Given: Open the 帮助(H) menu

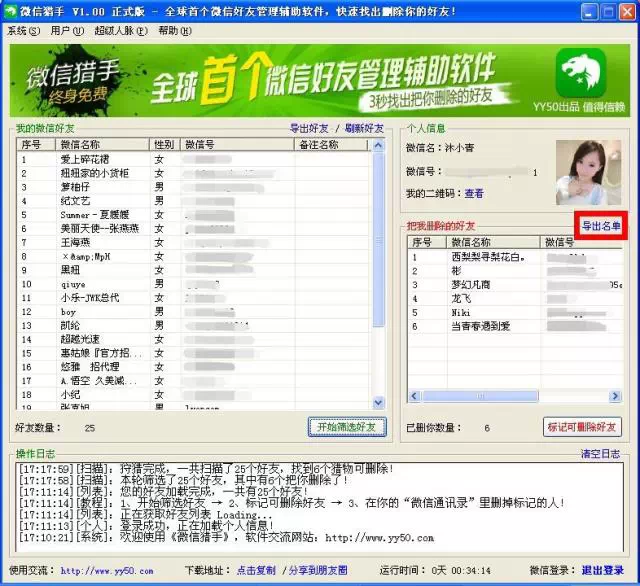Looking at the screenshot, I should pos(174,31).
